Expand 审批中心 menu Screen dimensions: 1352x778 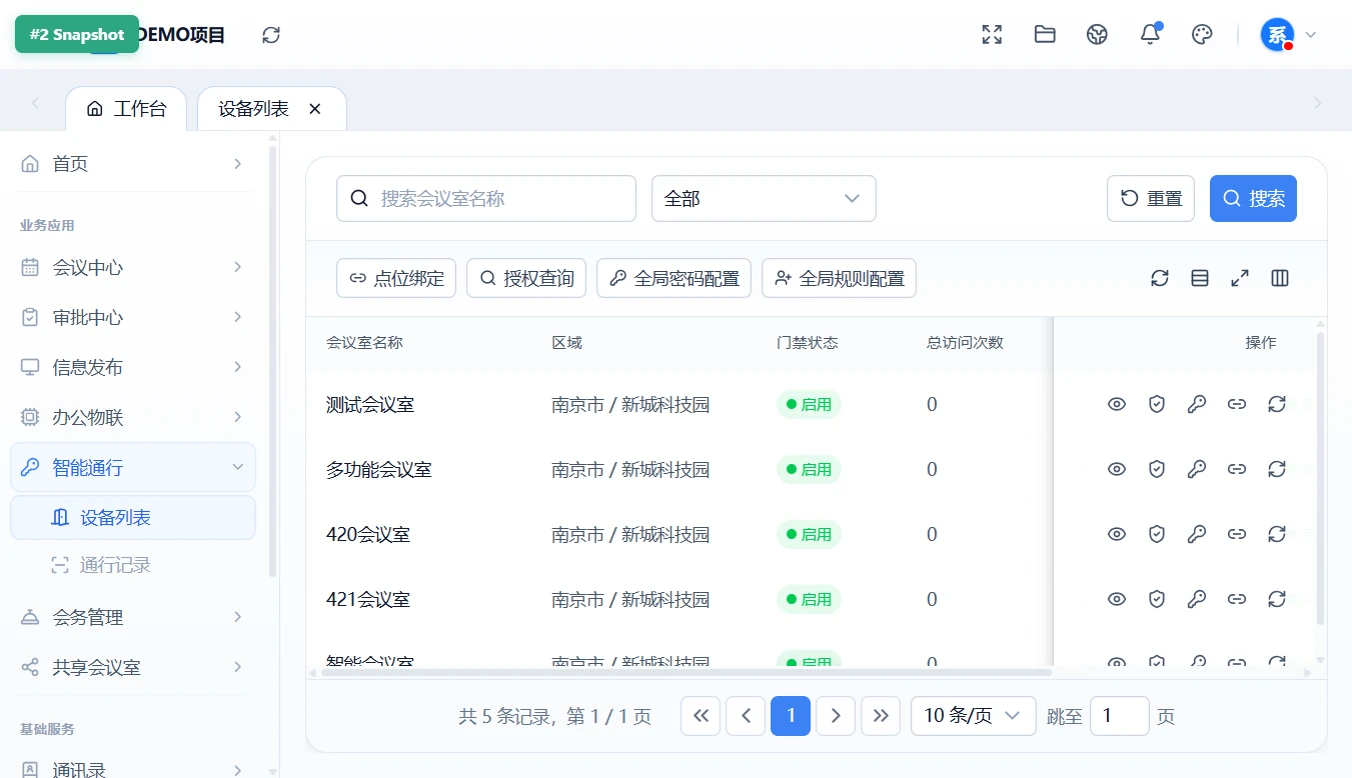133,317
